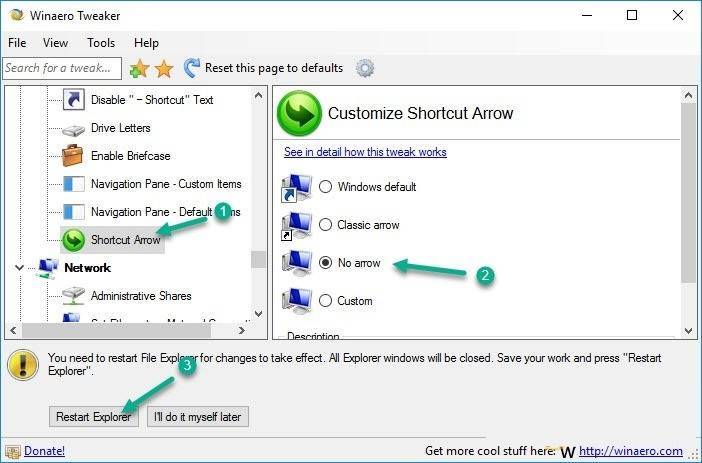Click the Winaero Tweaker title bar app icon

tap(16, 15)
